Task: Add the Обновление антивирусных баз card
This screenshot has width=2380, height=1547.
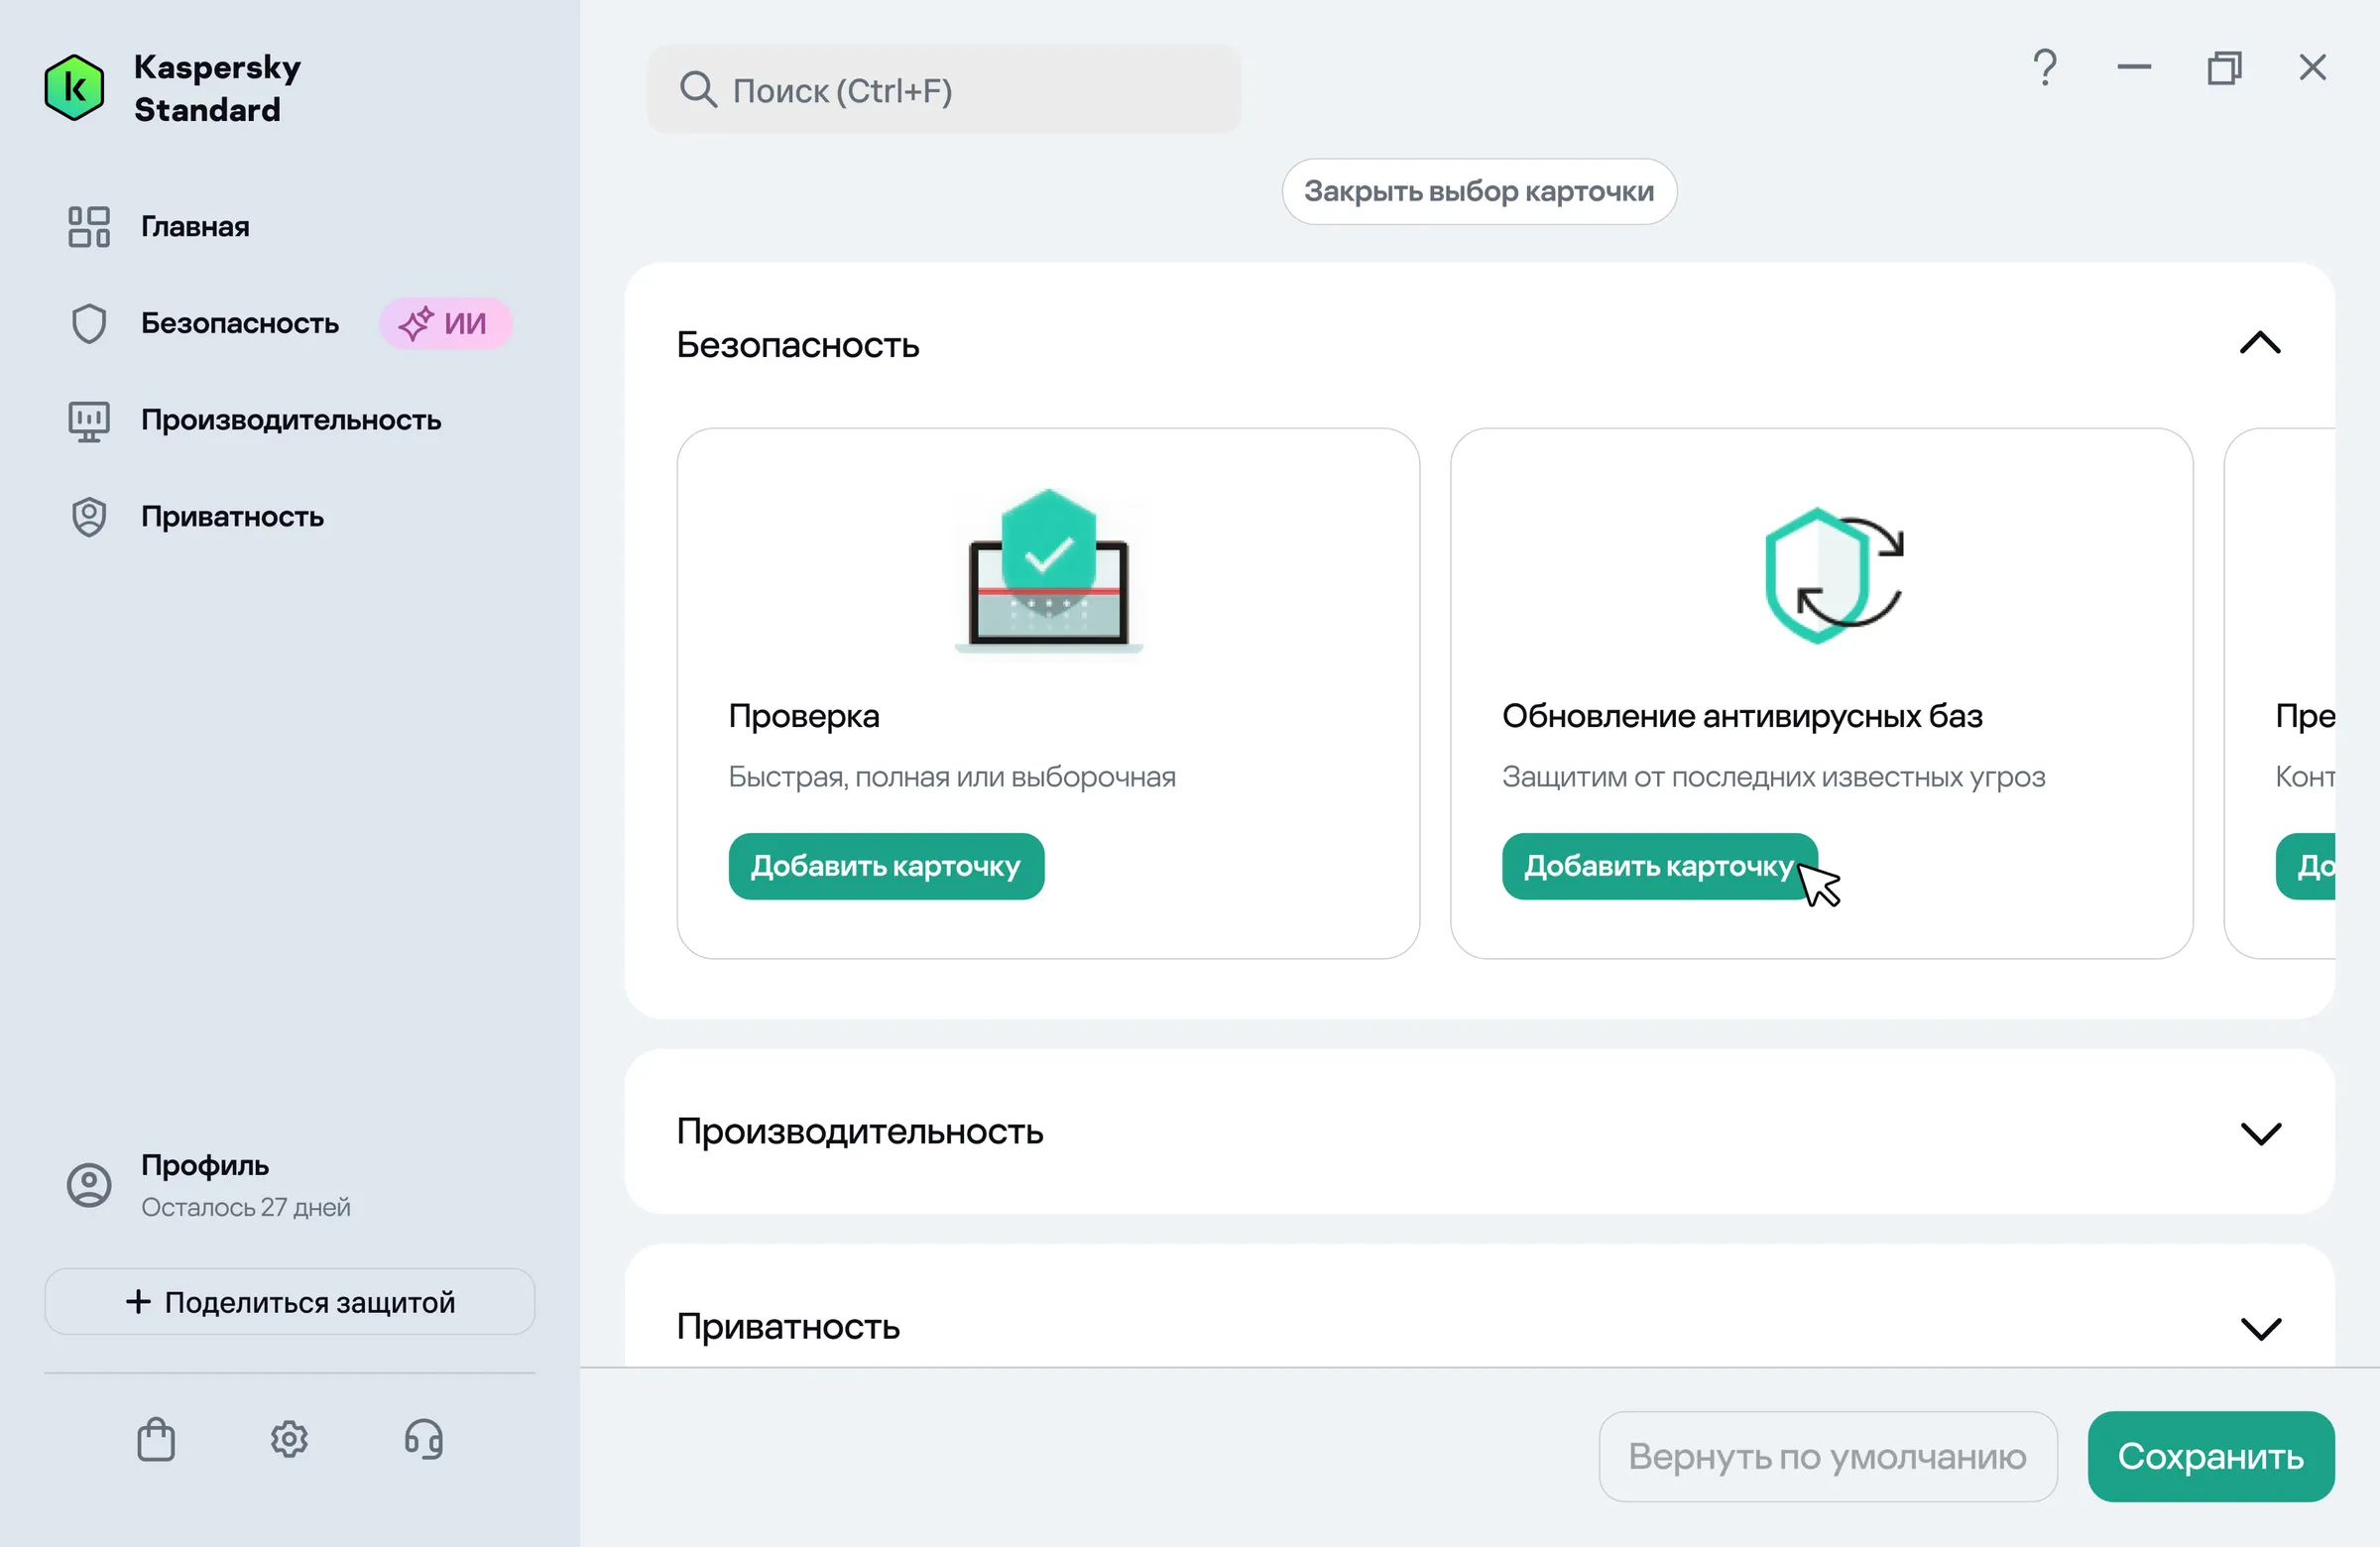Action: click(1660, 866)
